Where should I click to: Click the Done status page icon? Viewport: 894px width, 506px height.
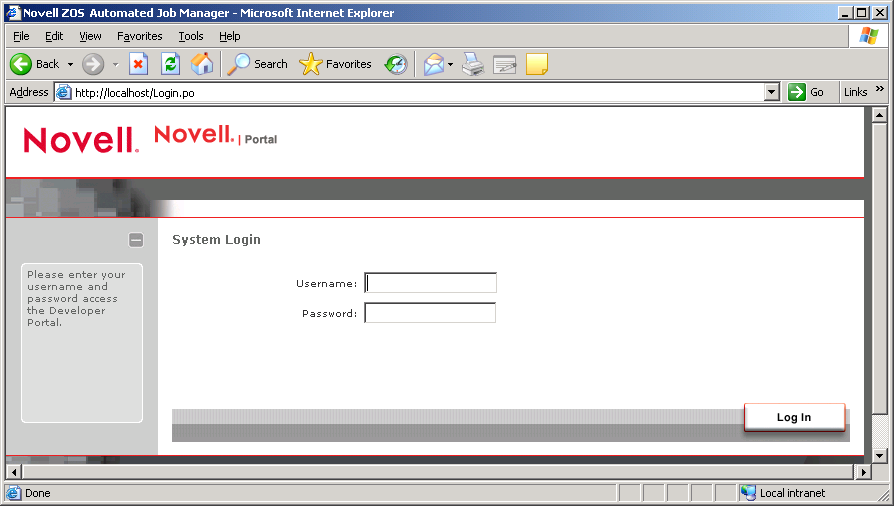point(13,493)
